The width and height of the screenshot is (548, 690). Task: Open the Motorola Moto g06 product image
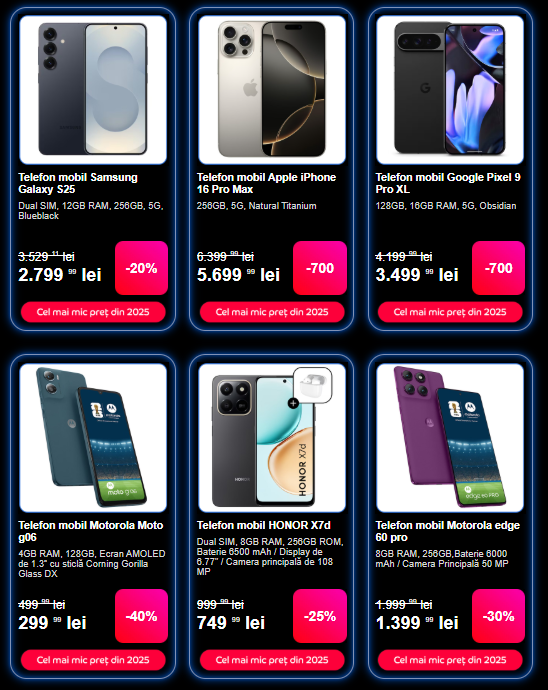pos(93,437)
